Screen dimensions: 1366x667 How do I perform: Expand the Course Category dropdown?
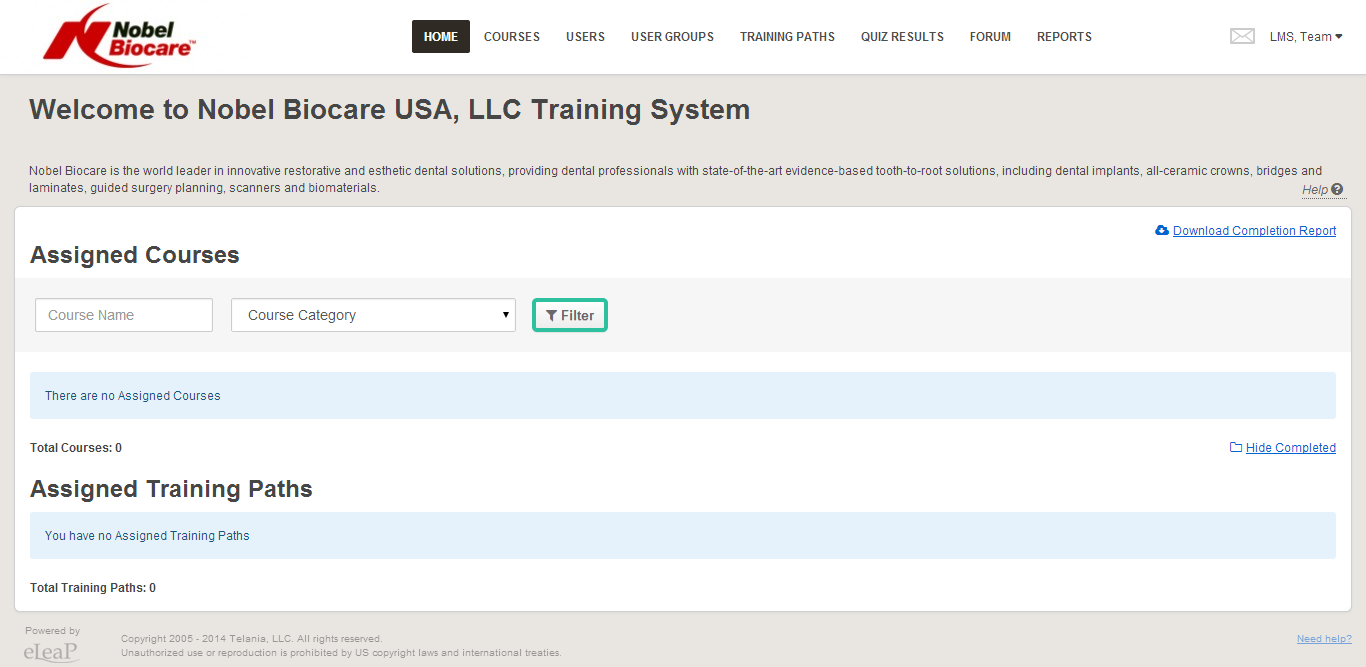(373, 315)
